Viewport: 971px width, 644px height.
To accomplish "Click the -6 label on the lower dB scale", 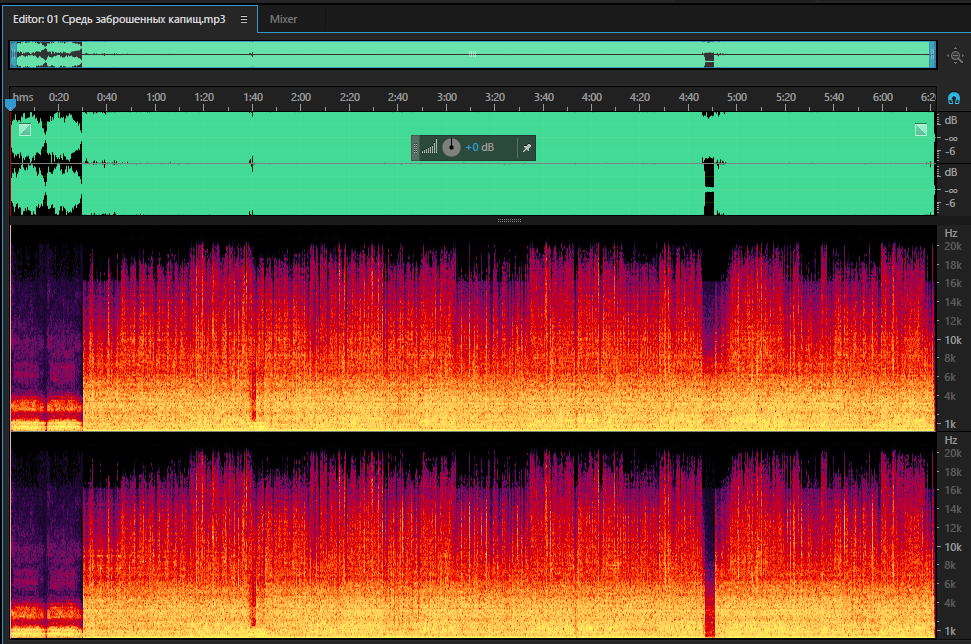I will click(951, 203).
